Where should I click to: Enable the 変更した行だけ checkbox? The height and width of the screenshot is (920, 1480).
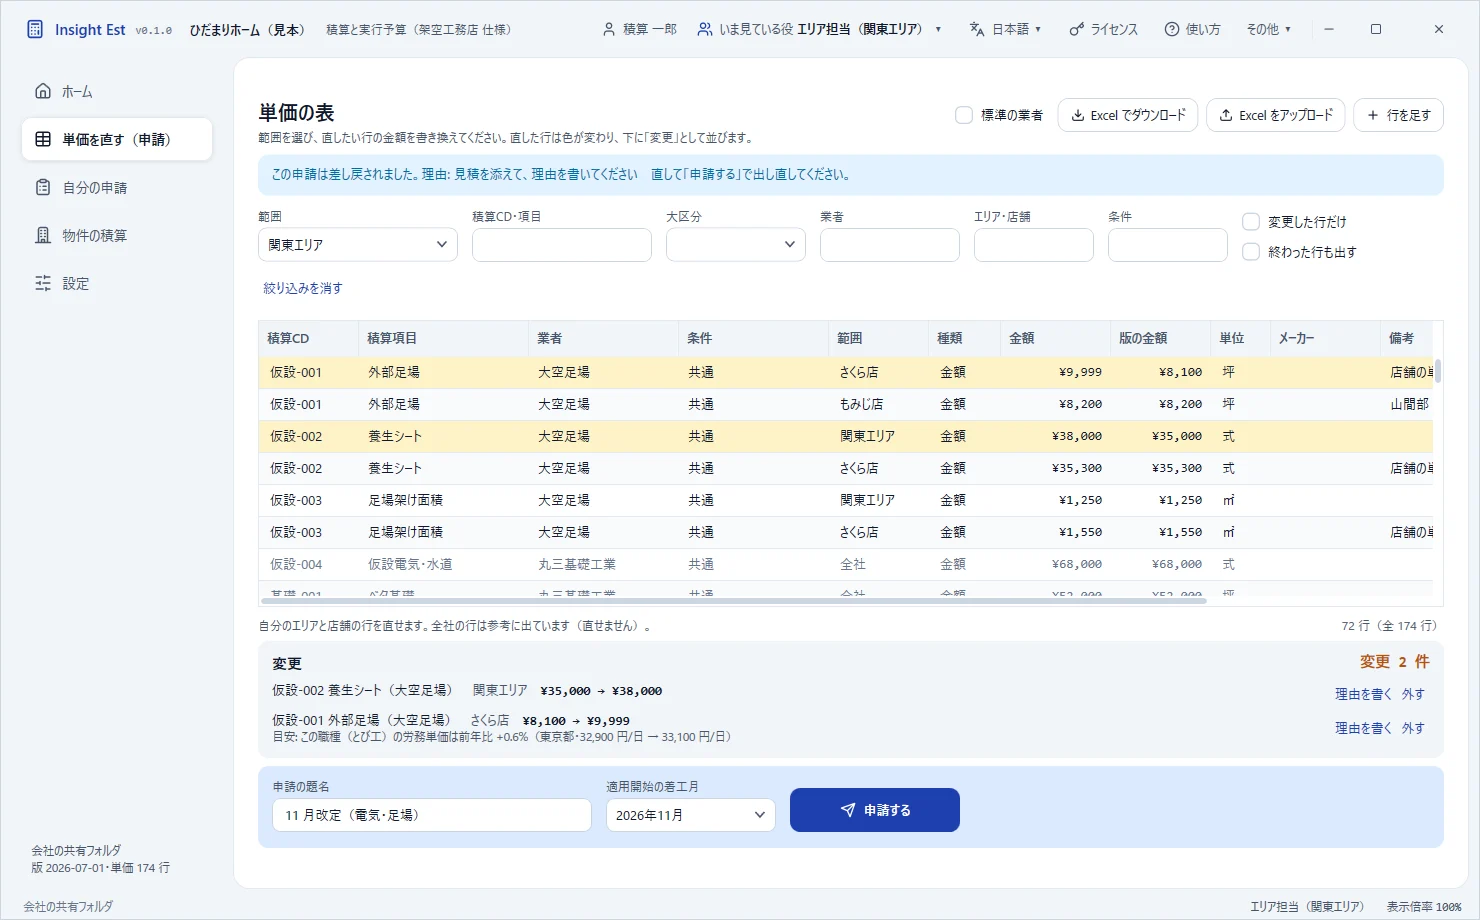[x=1251, y=222]
